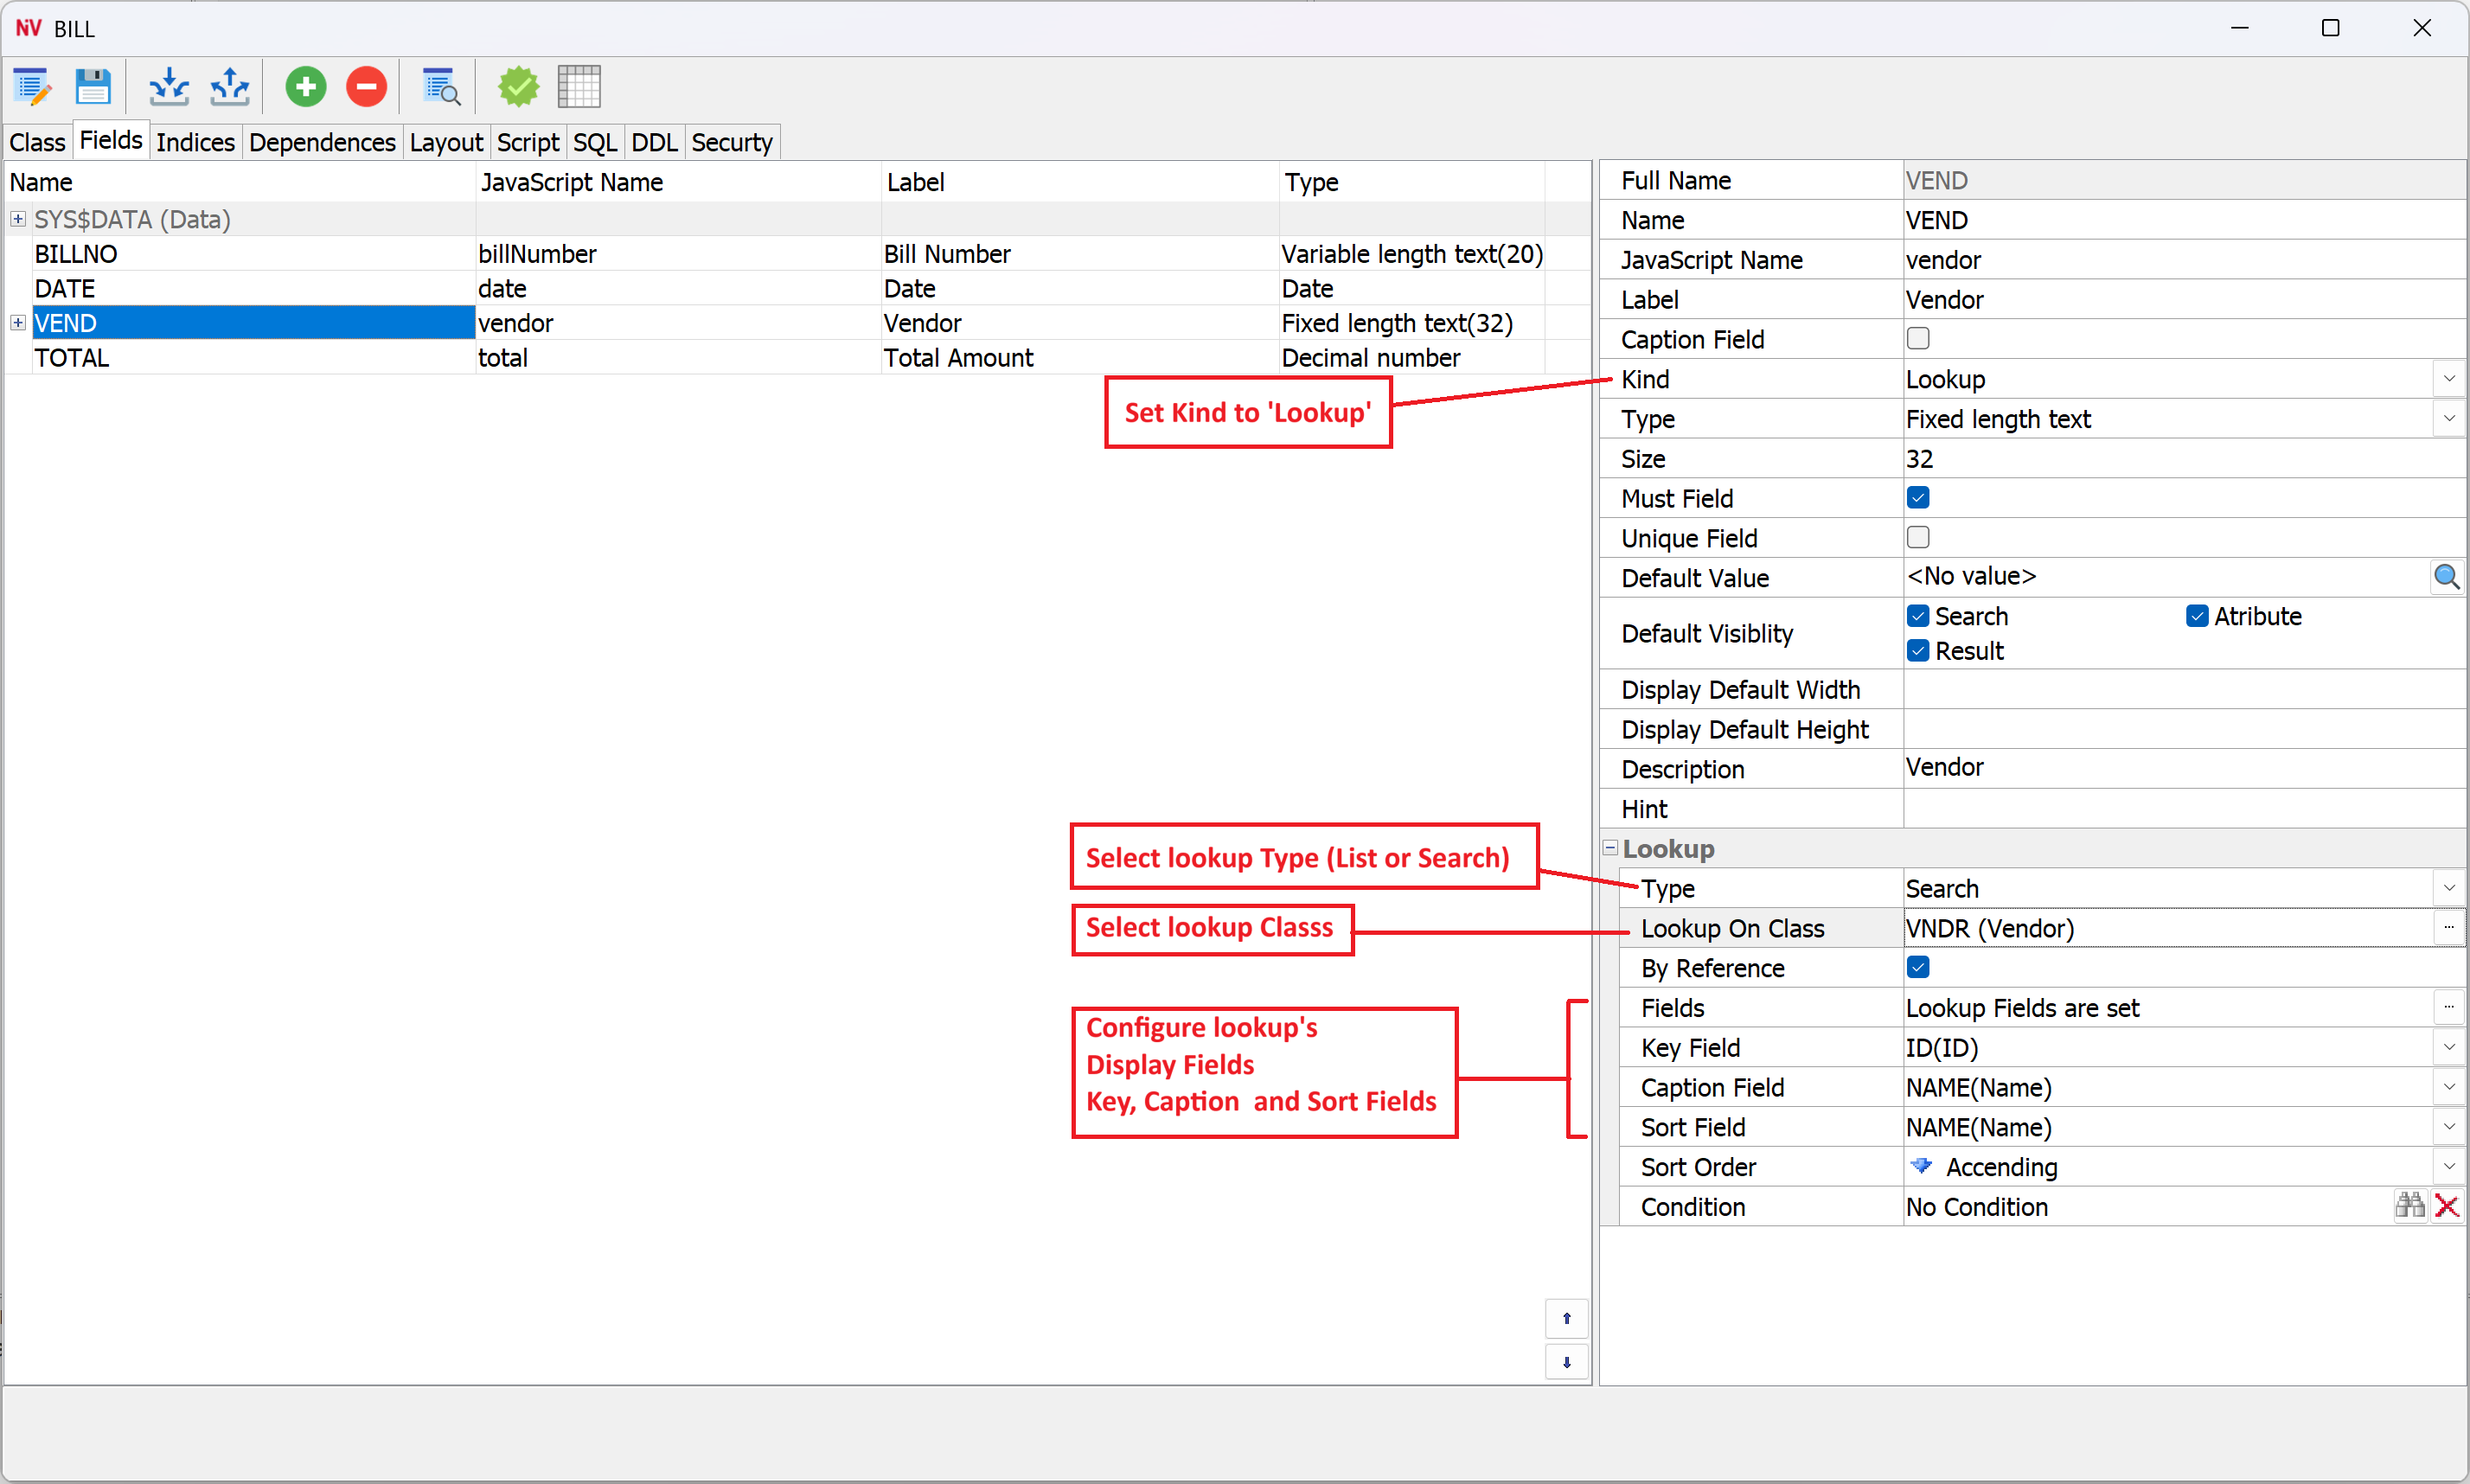
Task: Click the Default Value magnifier icon
Action: point(2446,577)
